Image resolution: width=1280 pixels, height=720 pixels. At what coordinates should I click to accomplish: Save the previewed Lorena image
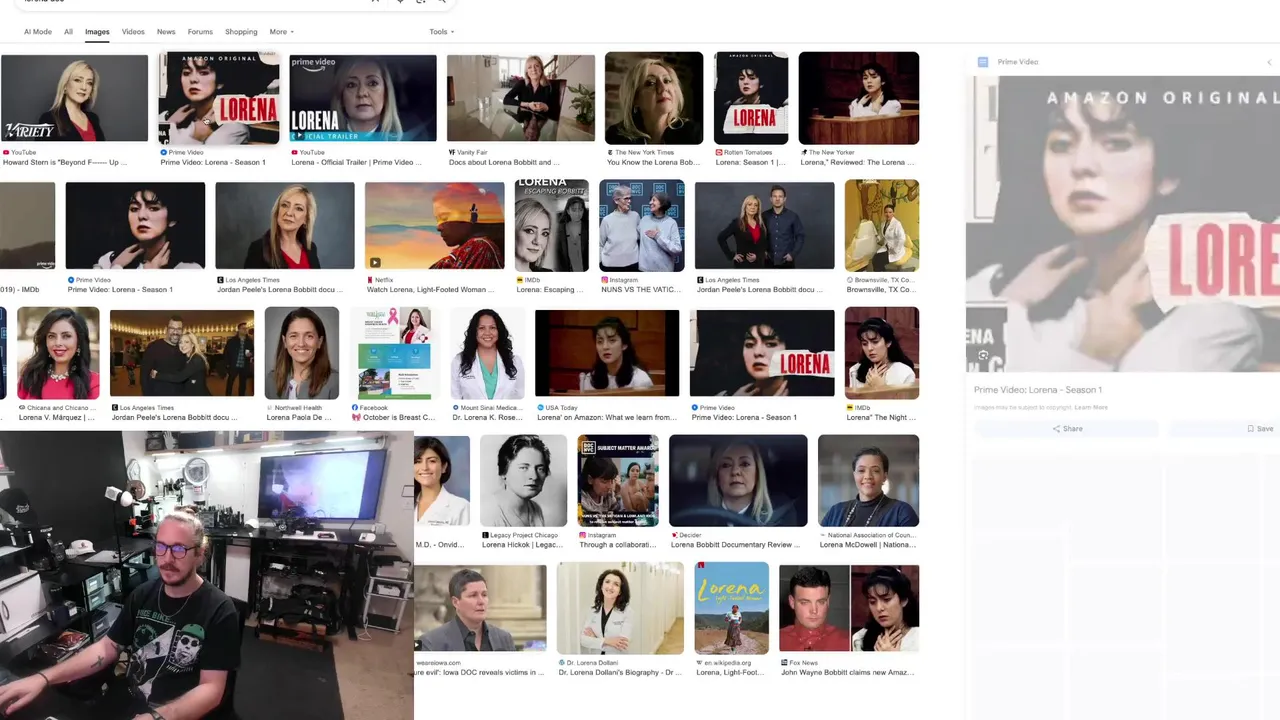pos(1260,428)
